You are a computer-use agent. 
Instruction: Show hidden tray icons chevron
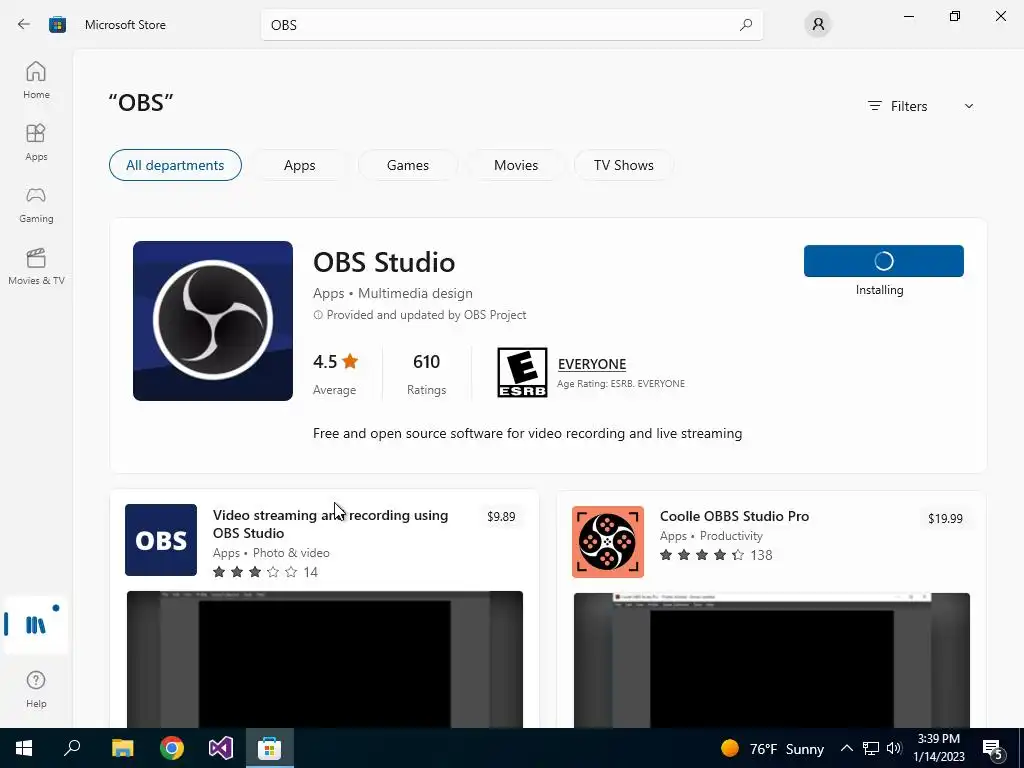[x=846, y=748]
